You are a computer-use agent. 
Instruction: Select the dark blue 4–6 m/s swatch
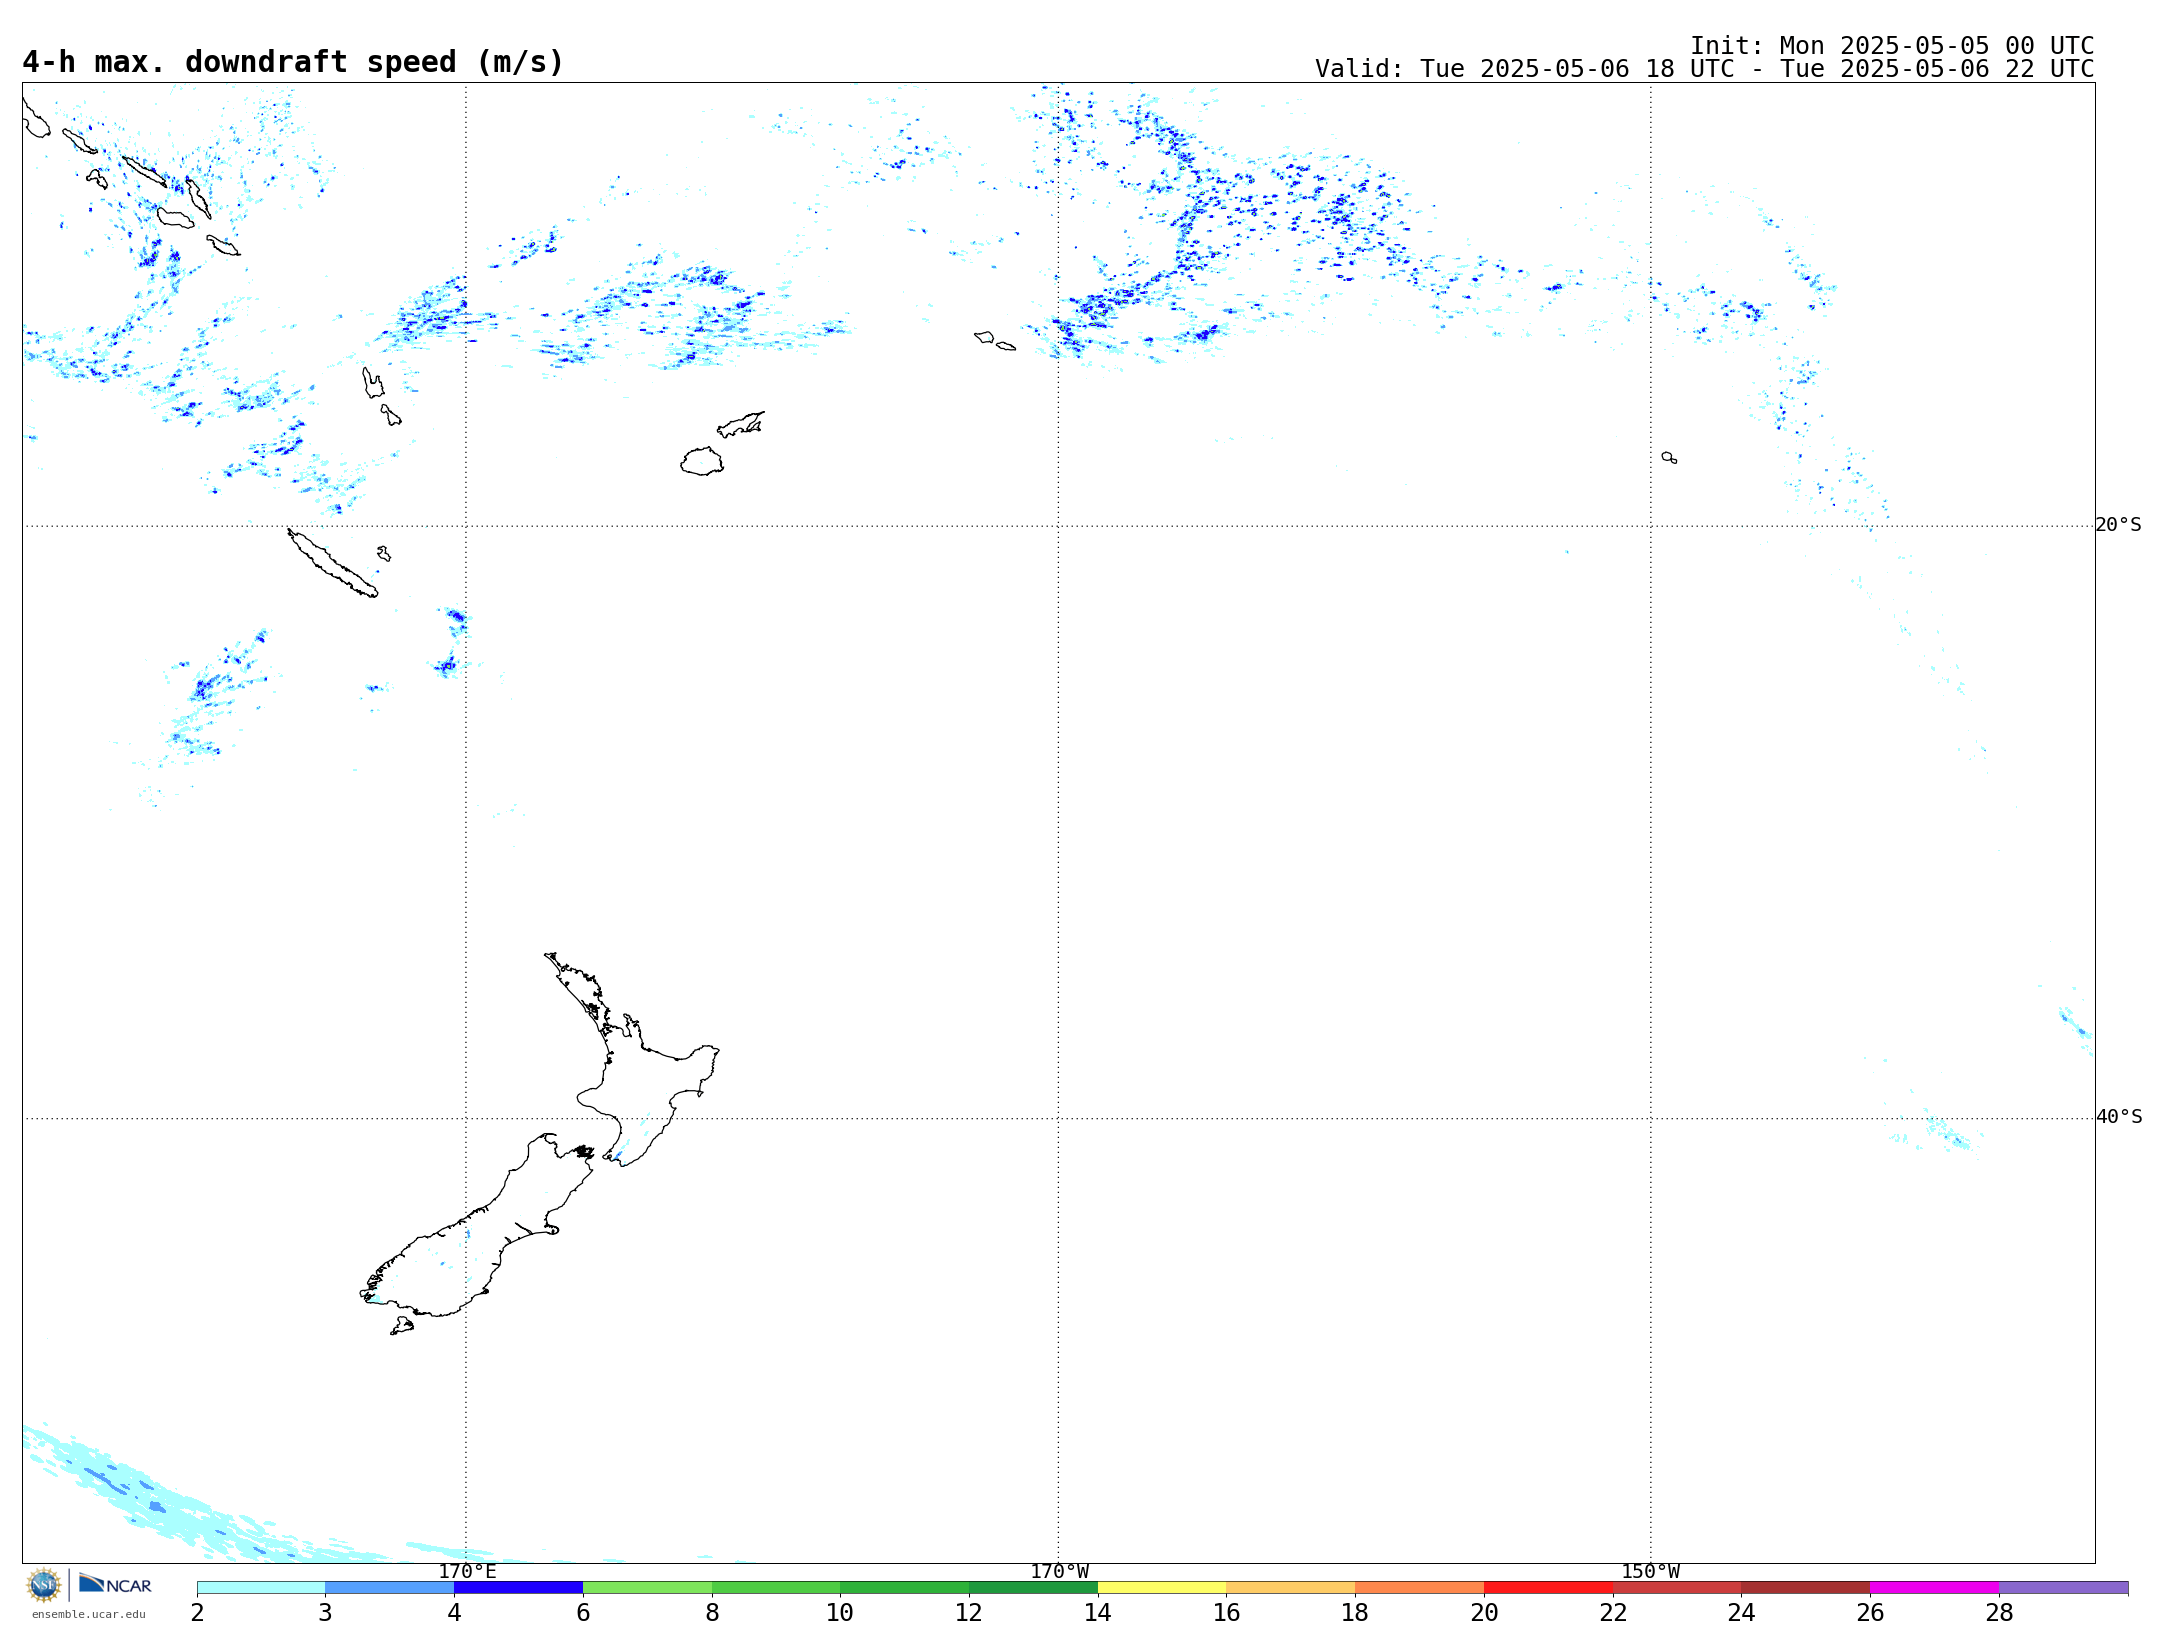tap(518, 1588)
